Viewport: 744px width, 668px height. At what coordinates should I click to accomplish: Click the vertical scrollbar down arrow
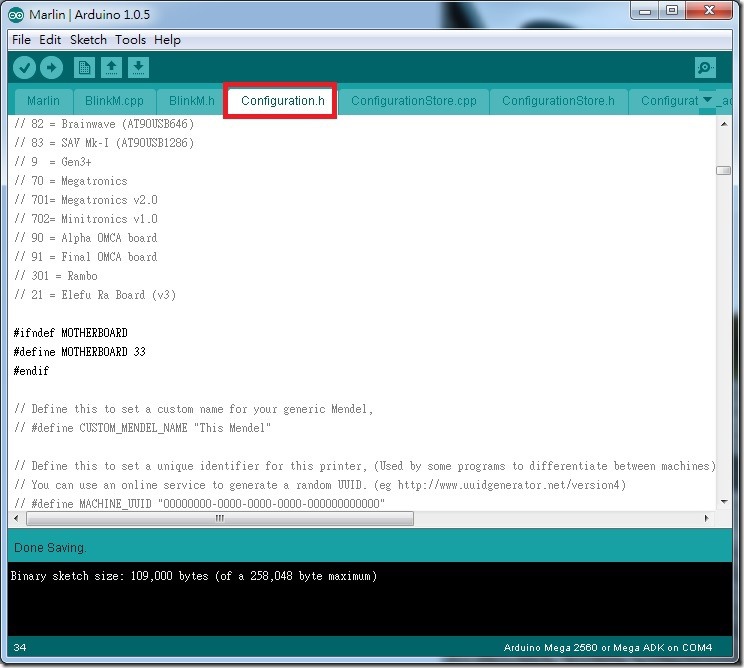pos(724,501)
